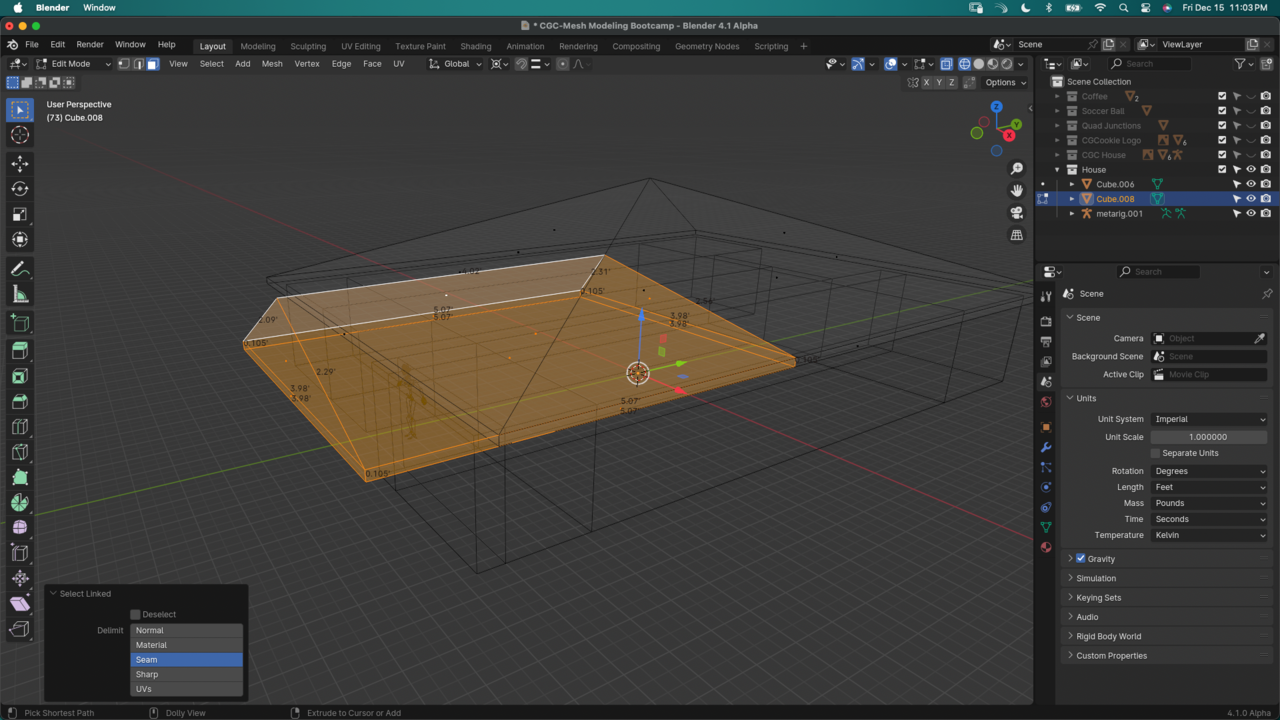Screen dimensions: 1280x720
Task: Select the Loop Cut tool
Action: (20, 427)
